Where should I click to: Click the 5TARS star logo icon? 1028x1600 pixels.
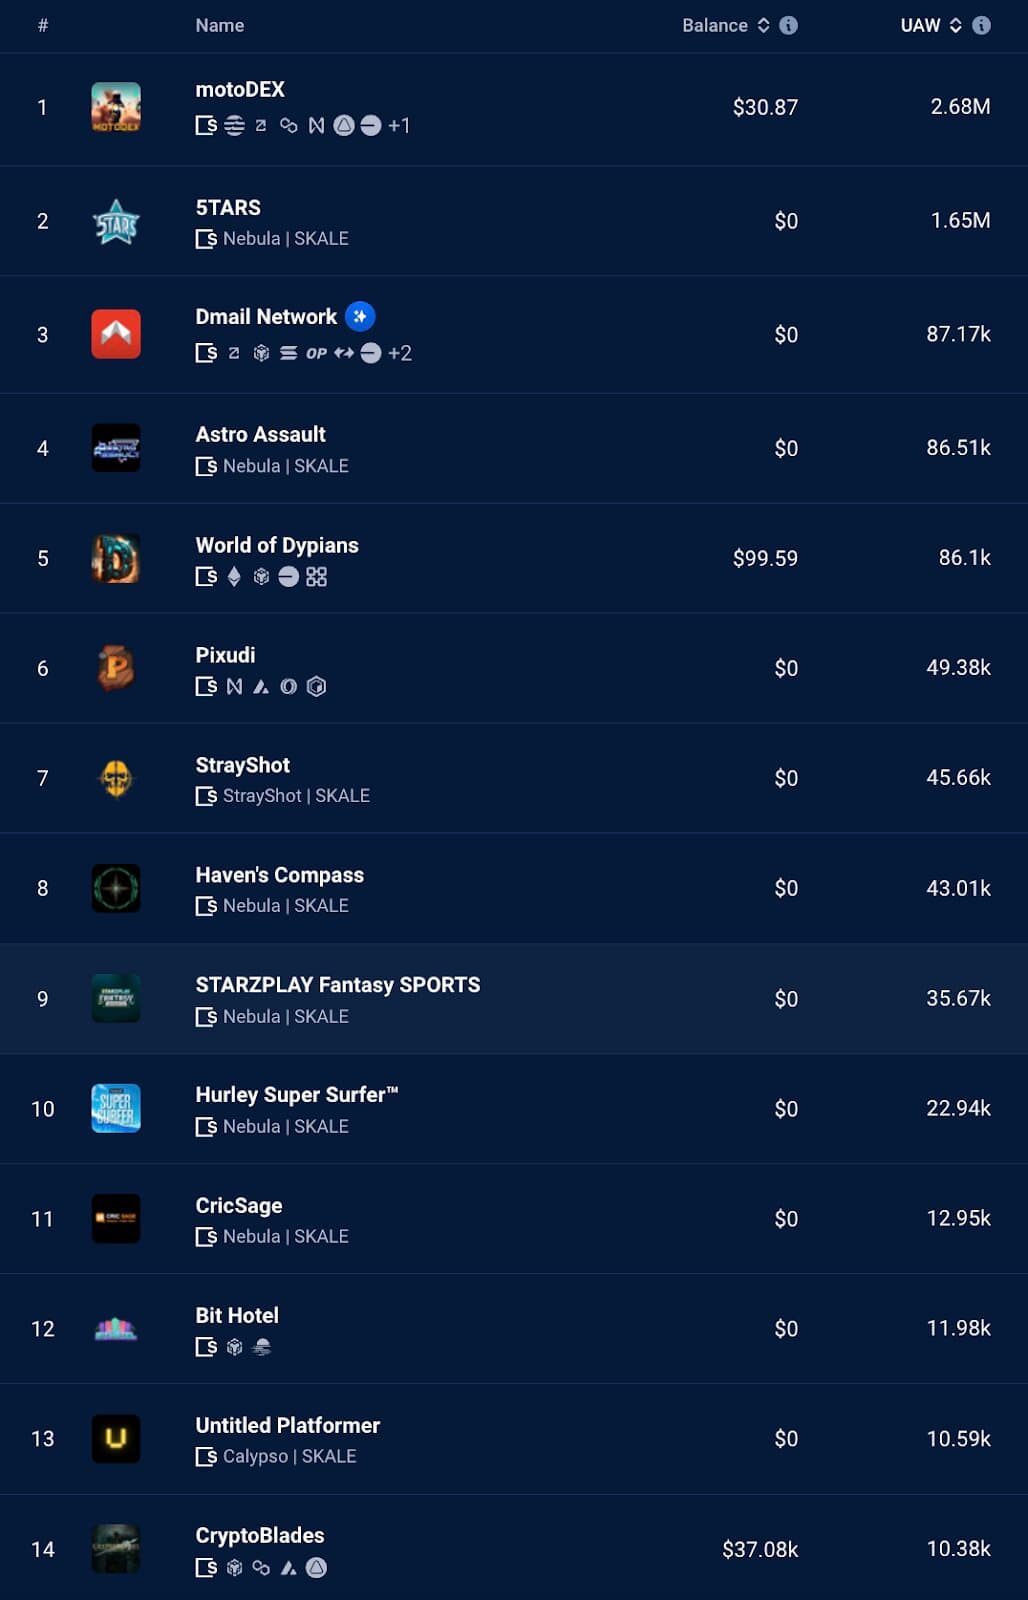[116, 221]
